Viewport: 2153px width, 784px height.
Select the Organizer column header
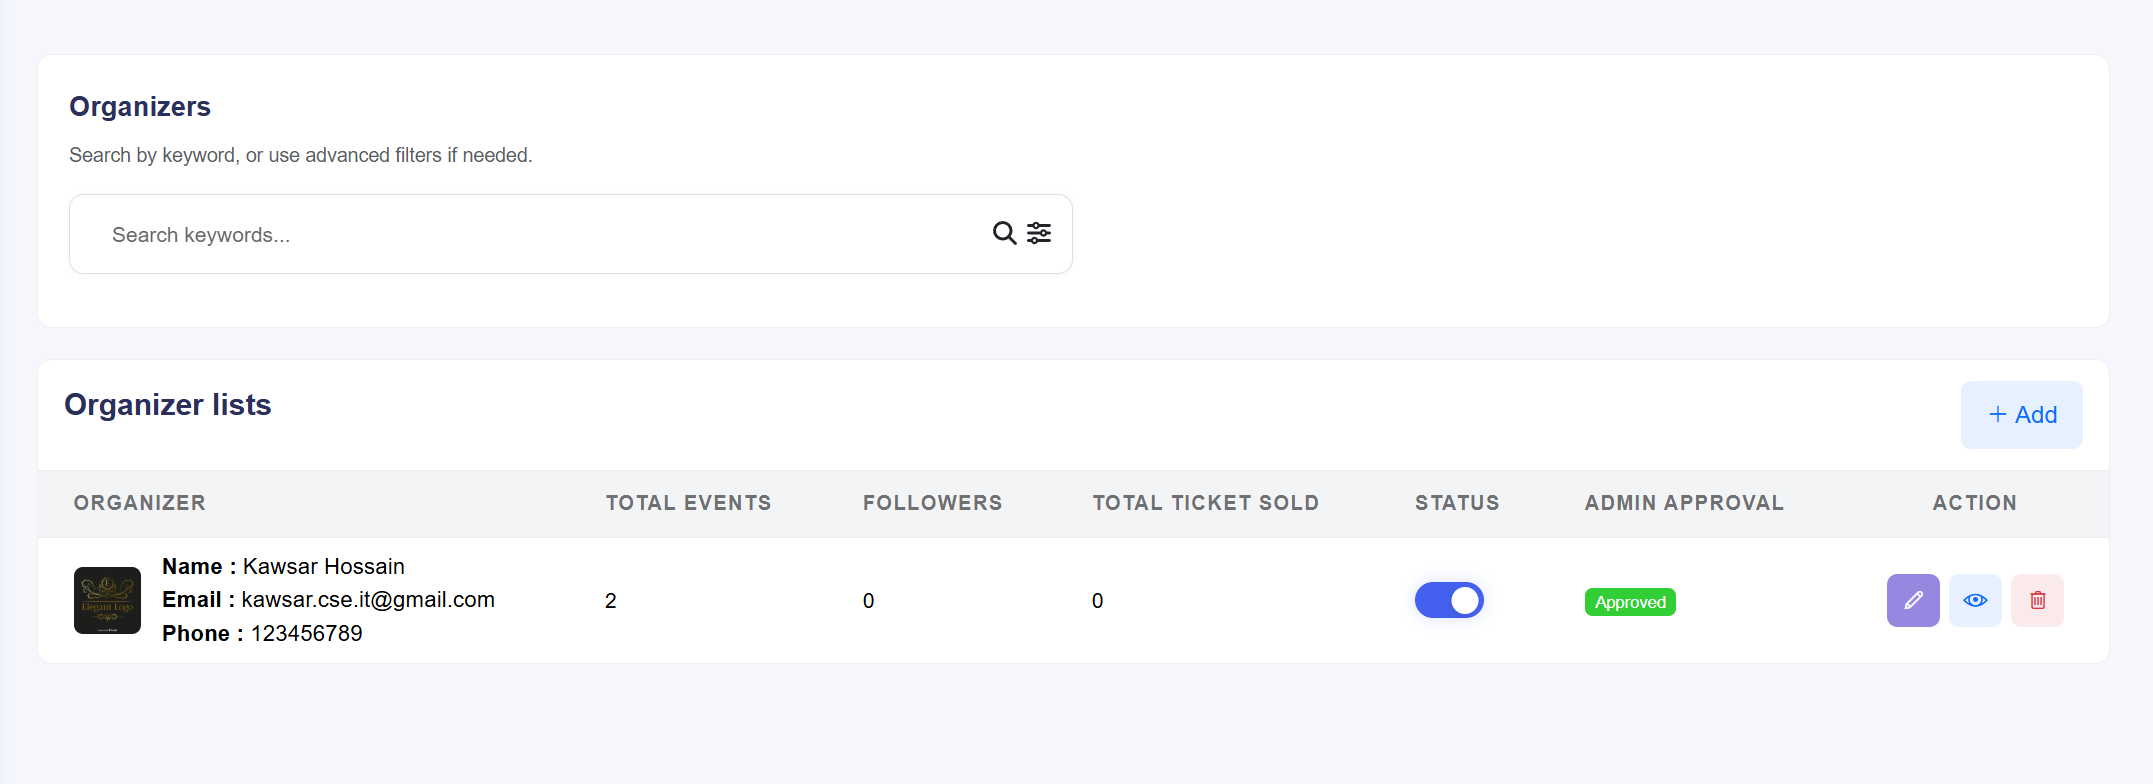click(140, 503)
